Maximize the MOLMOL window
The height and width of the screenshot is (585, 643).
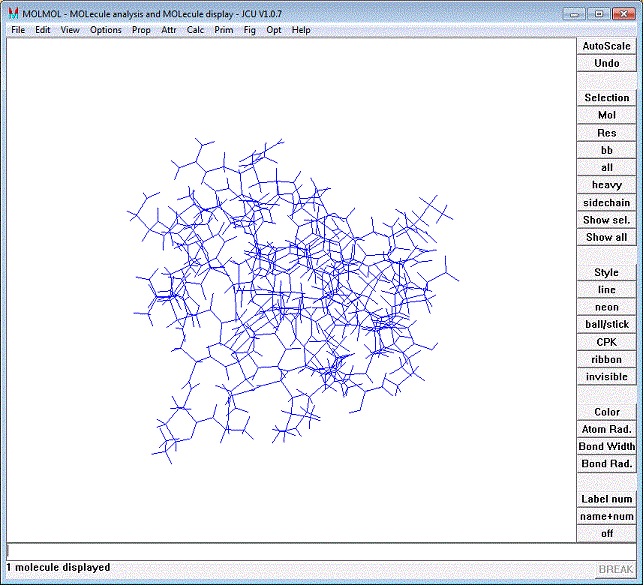point(598,14)
